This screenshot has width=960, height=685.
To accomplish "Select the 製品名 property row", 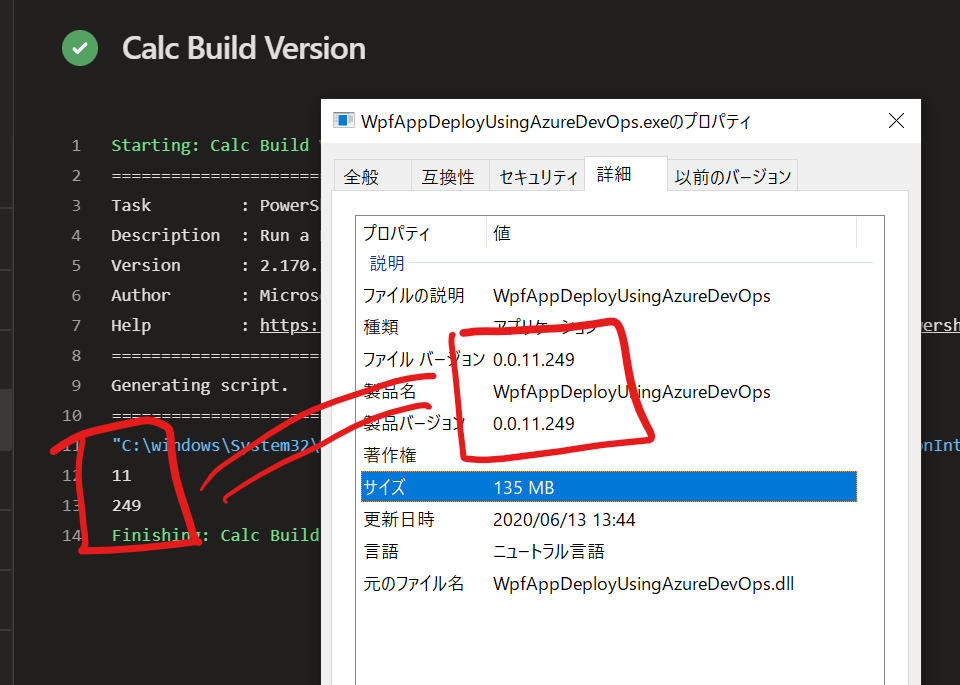I will tap(609, 392).
